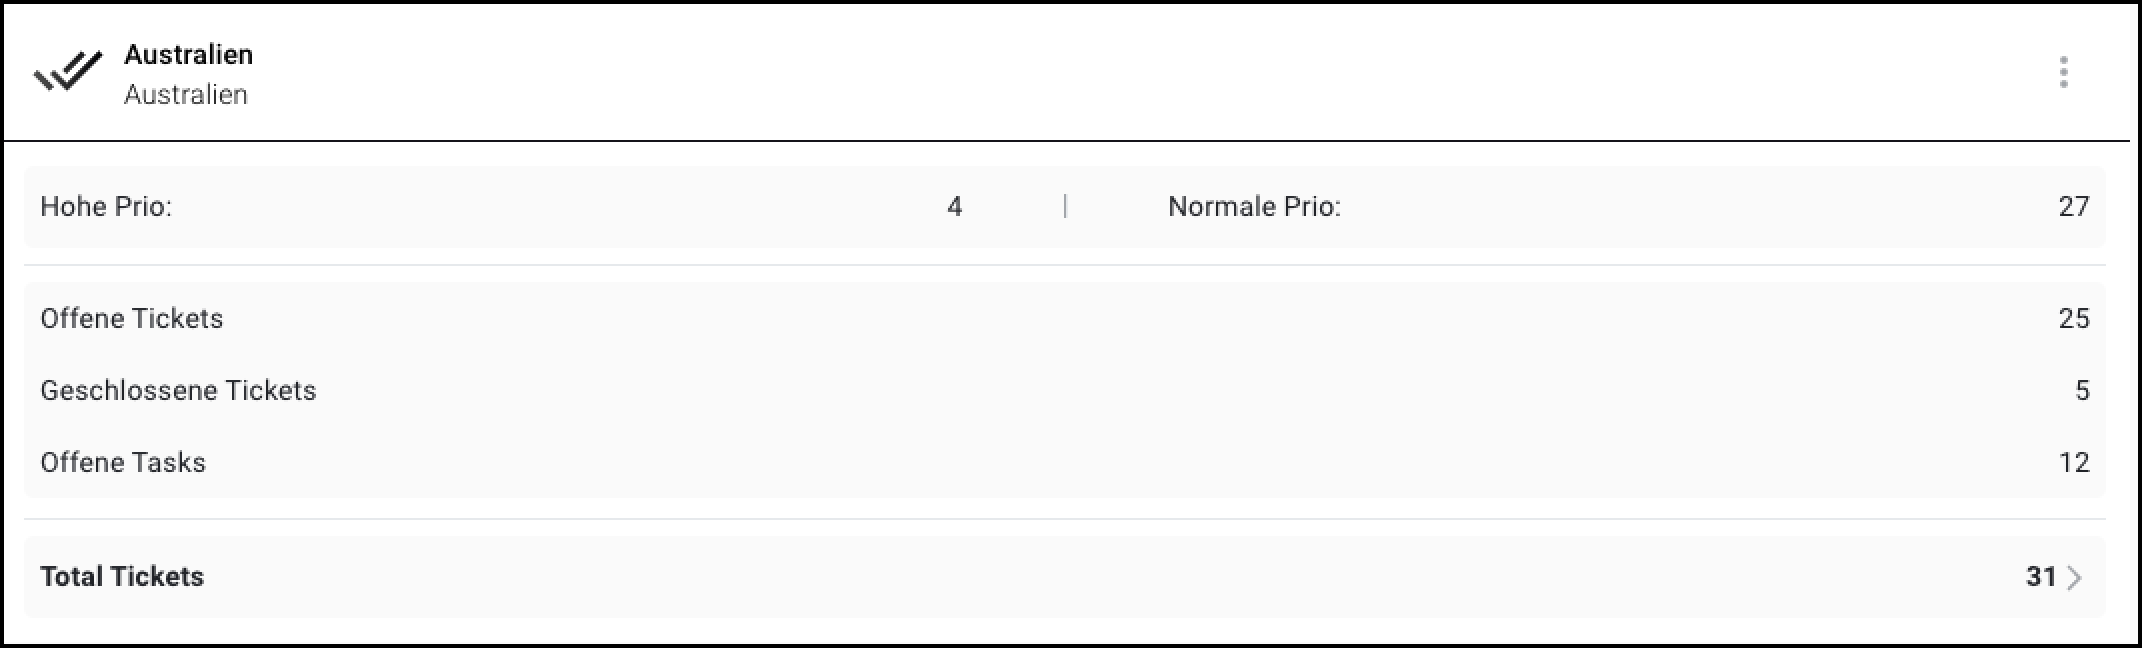The image size is (2142, 648).
Task: Expand Total Tickets with chevron arrow
Action: 2075,578
